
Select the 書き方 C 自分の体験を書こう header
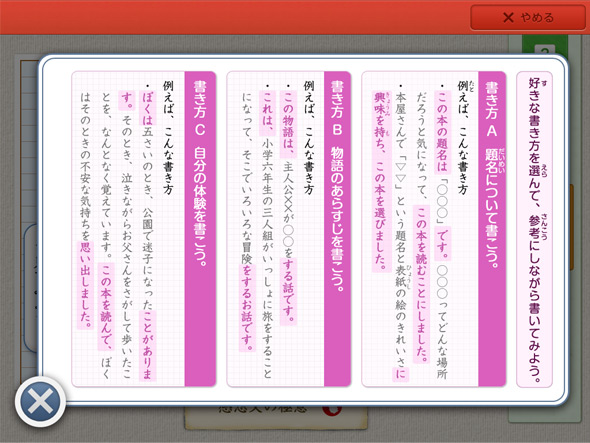point(200,228)
